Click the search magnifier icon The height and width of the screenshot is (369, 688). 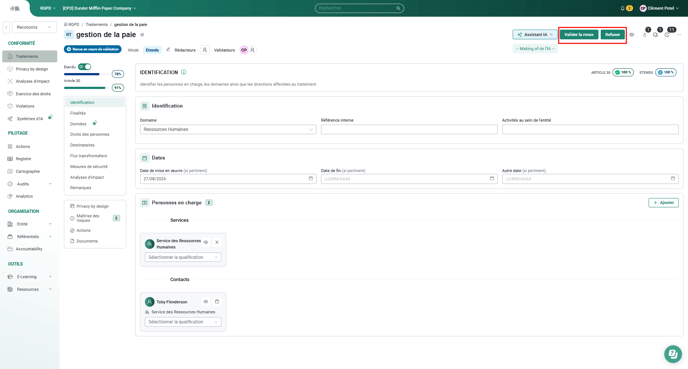[398, 8]
